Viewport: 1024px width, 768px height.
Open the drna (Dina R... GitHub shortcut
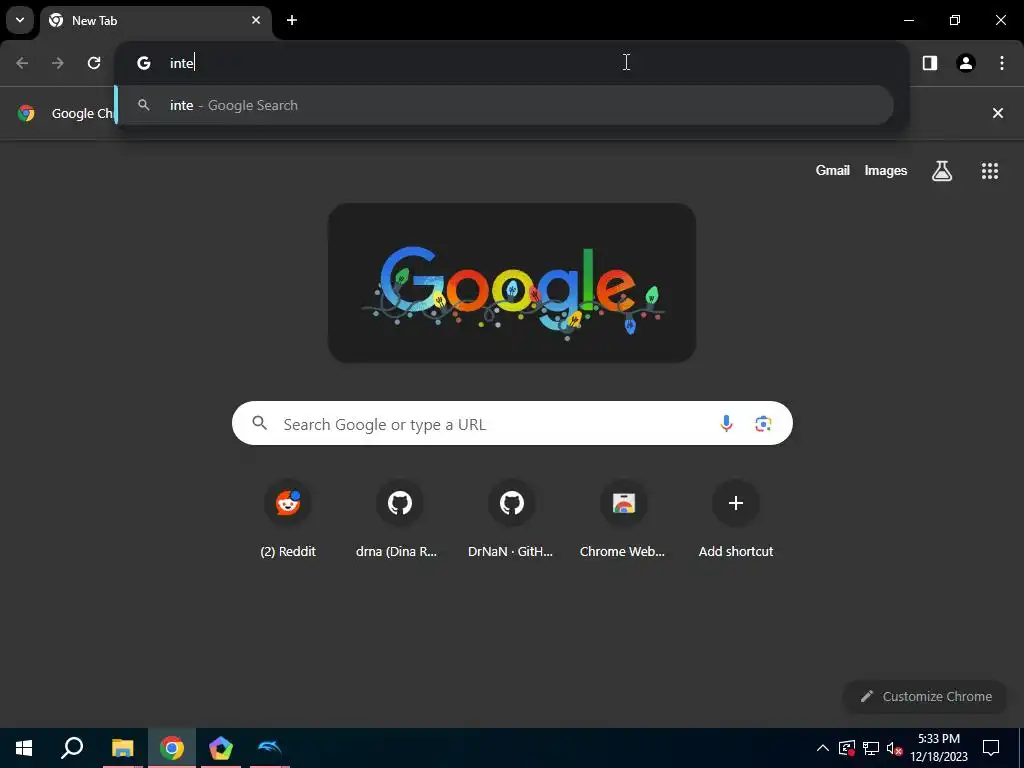tap(400, 520)
